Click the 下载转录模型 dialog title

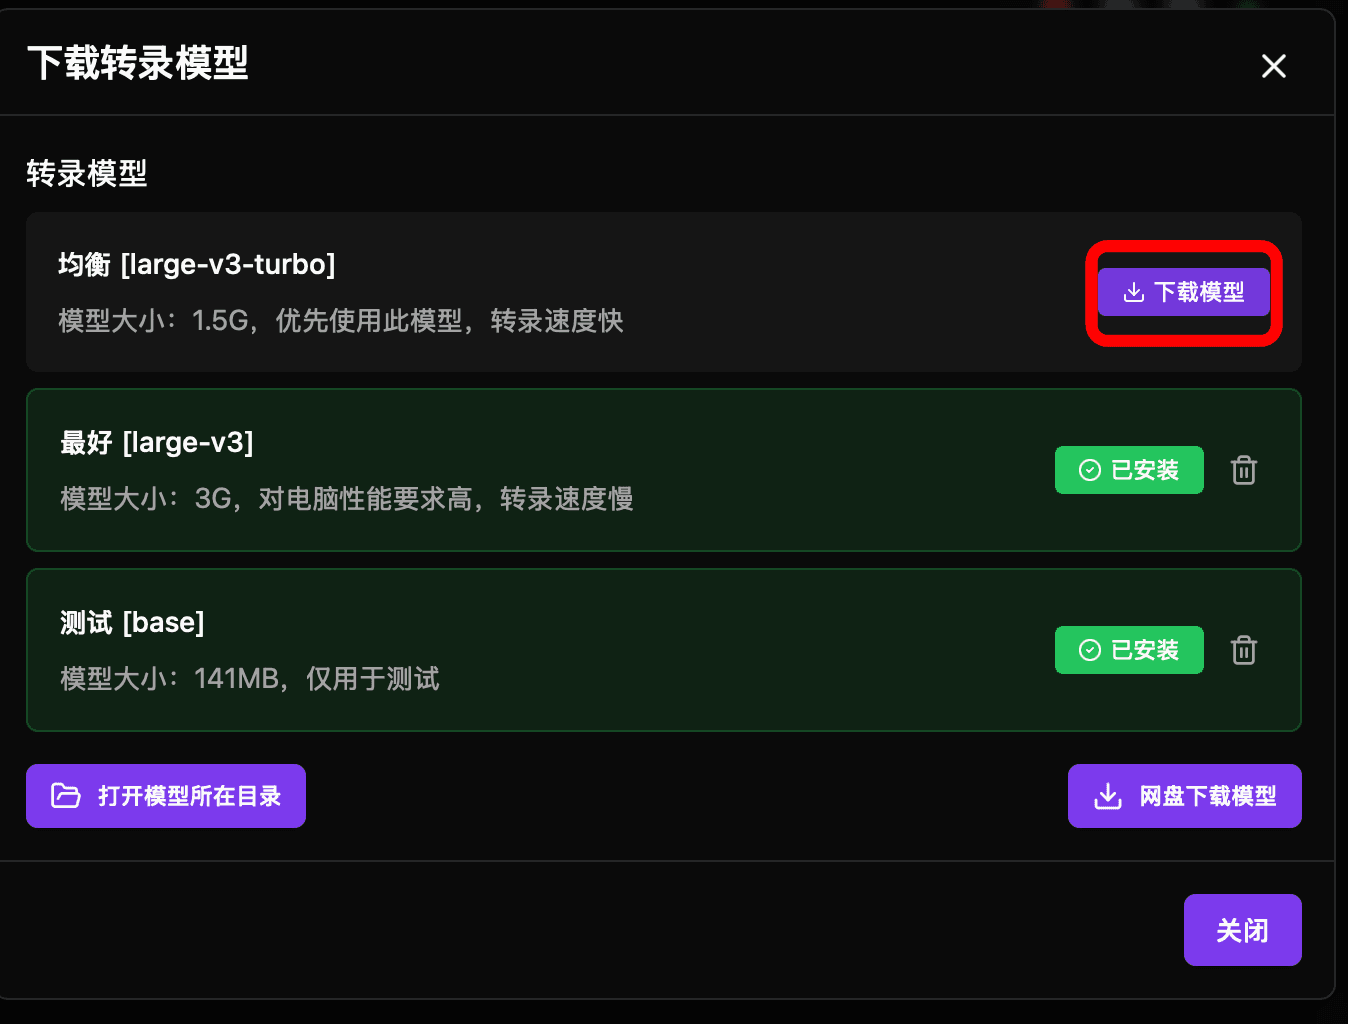coord(138,63)
